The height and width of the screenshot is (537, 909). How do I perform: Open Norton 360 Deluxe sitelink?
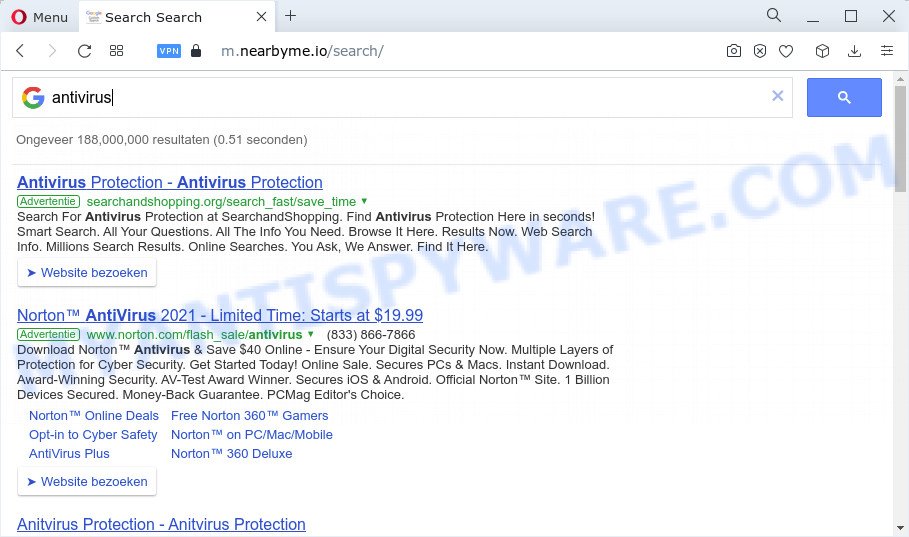point(231,453)
